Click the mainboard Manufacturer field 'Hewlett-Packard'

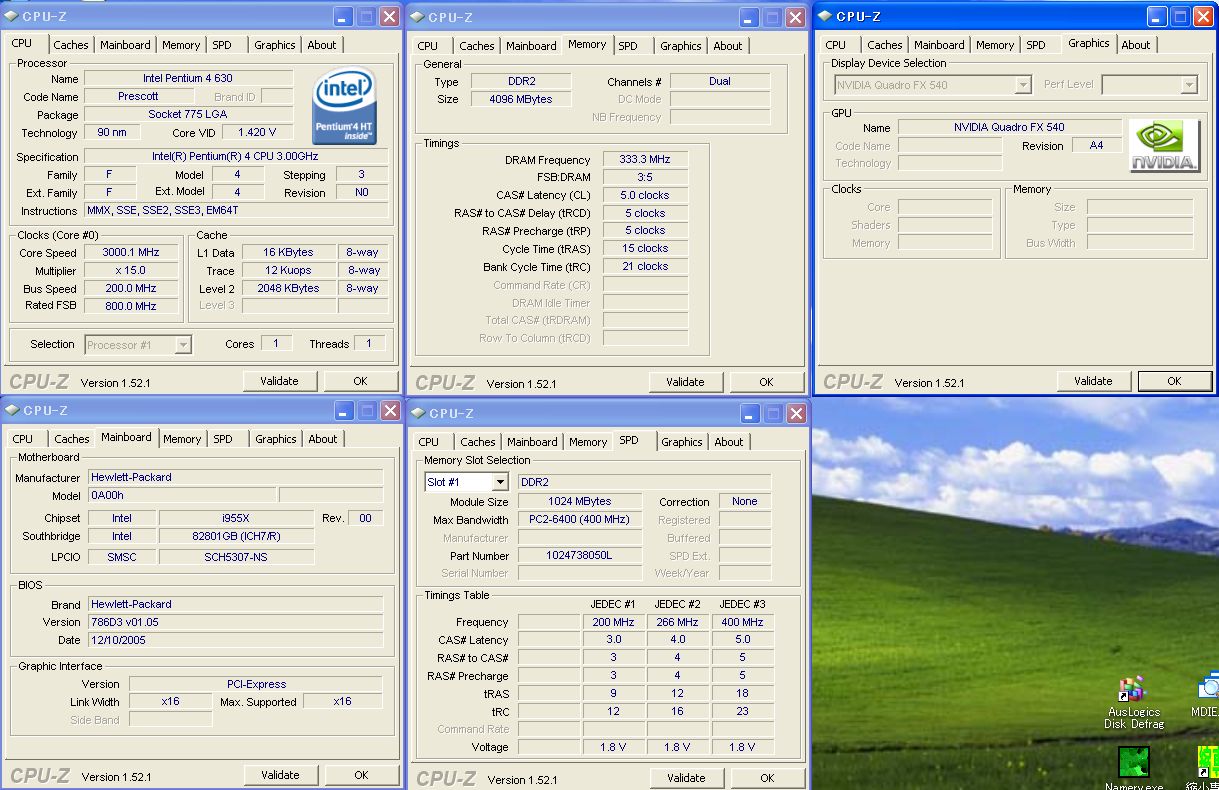pos(236,478)
